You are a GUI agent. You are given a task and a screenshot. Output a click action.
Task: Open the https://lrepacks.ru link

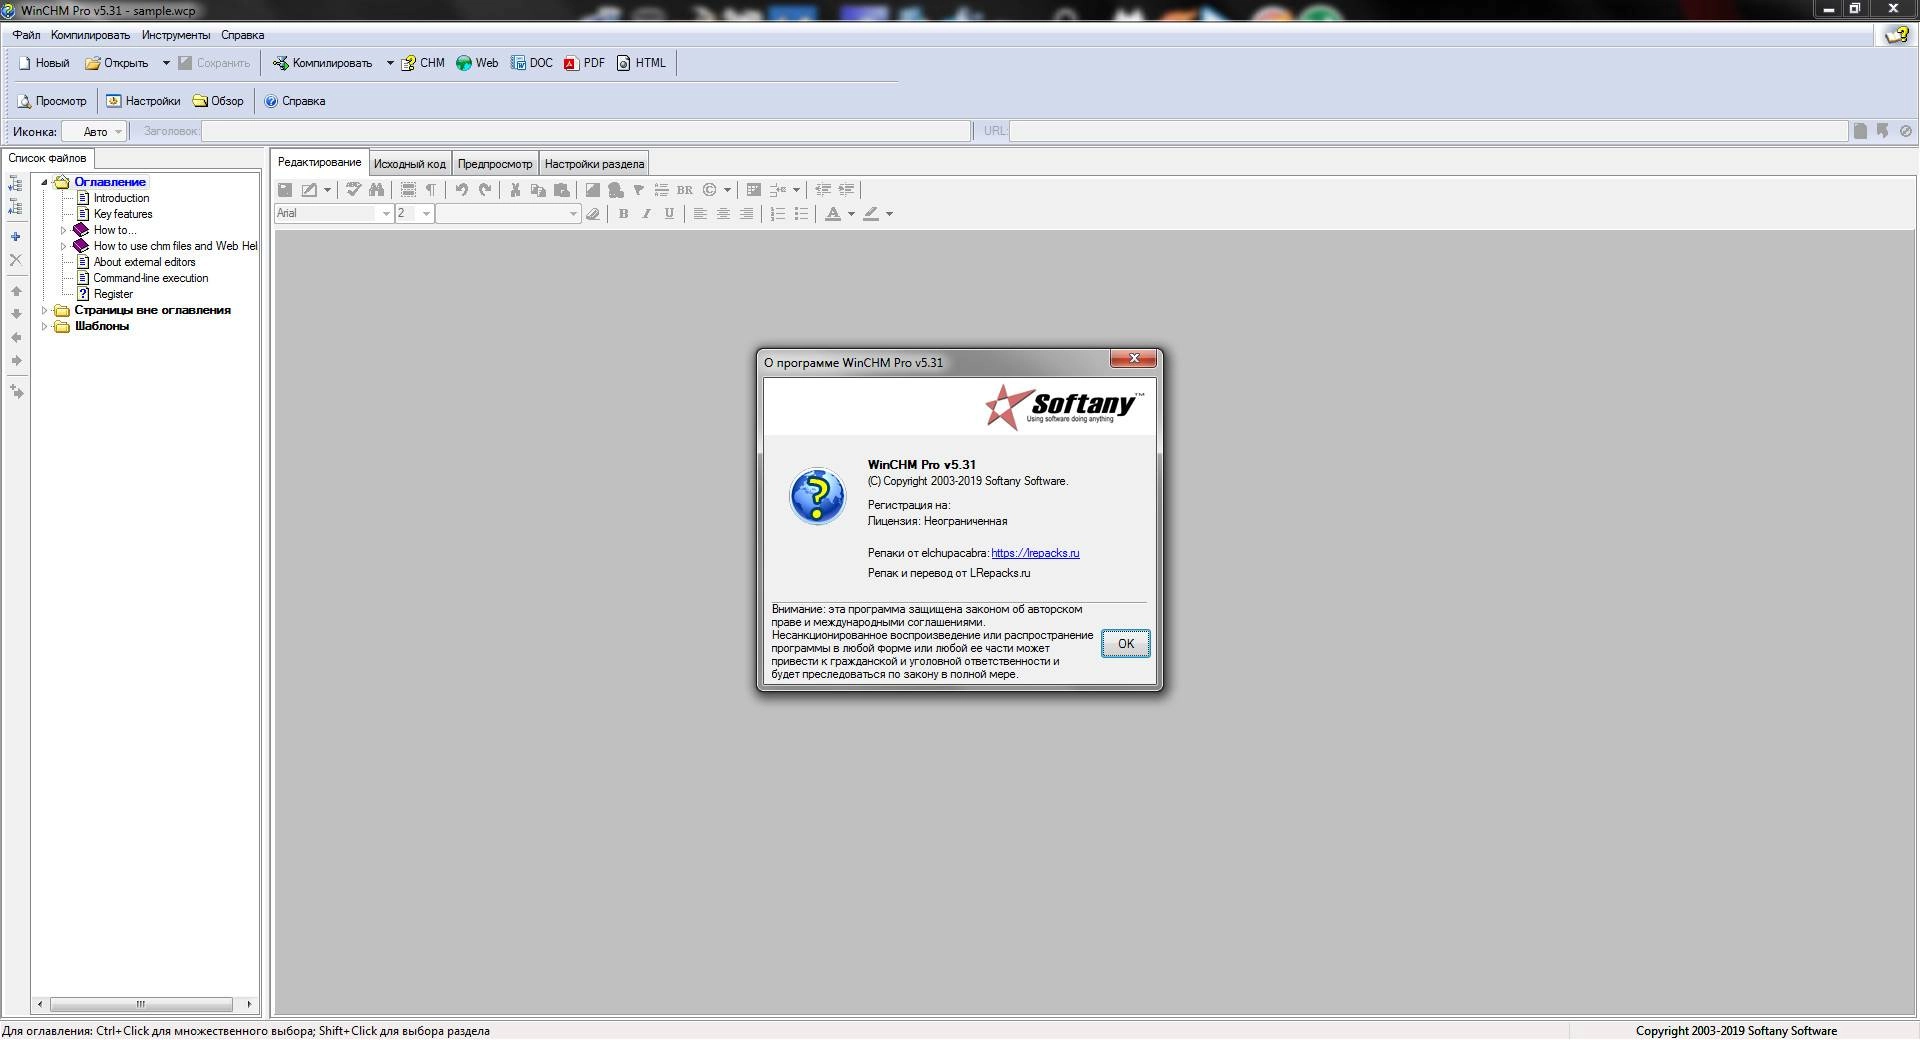pos(1035,553)
